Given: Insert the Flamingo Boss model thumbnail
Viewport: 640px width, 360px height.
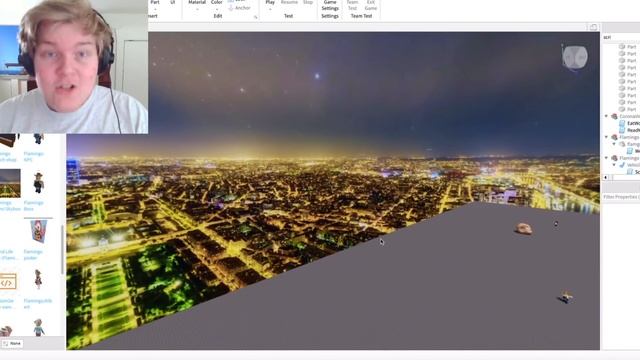Looking at the screenshot, I should 38,183.
